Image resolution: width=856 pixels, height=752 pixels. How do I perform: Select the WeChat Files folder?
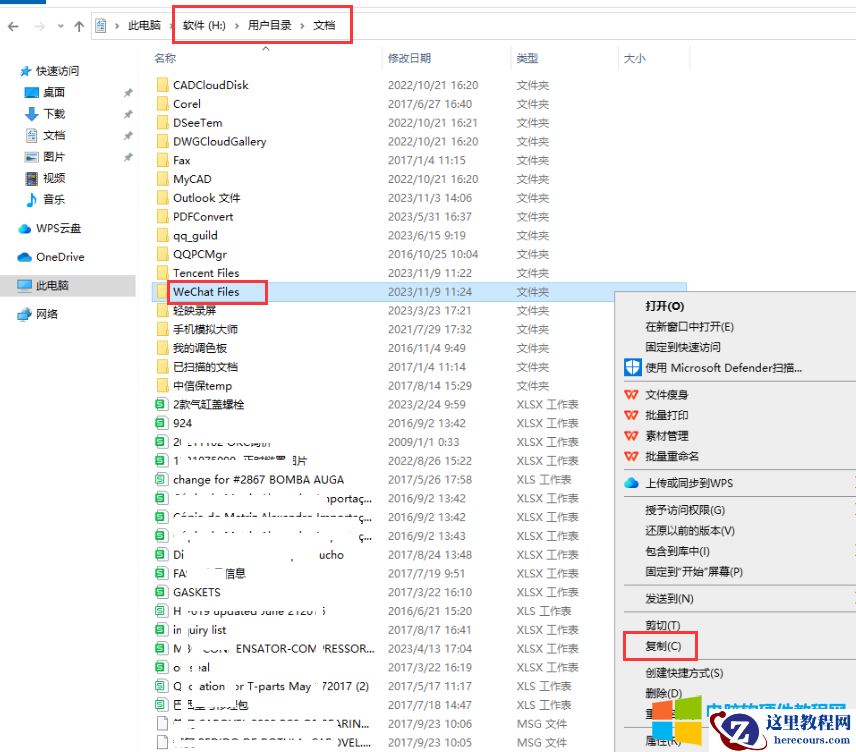pyautogui.click(x=210, y=292)
